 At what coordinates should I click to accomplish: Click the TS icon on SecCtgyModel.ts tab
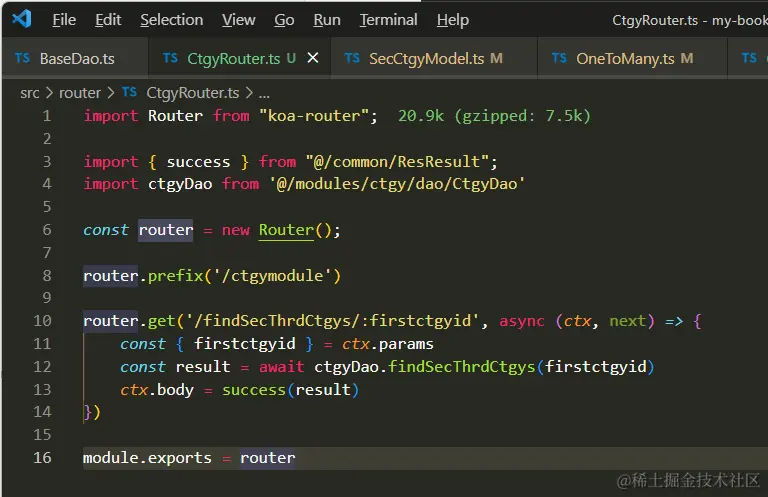pos(352,58)
